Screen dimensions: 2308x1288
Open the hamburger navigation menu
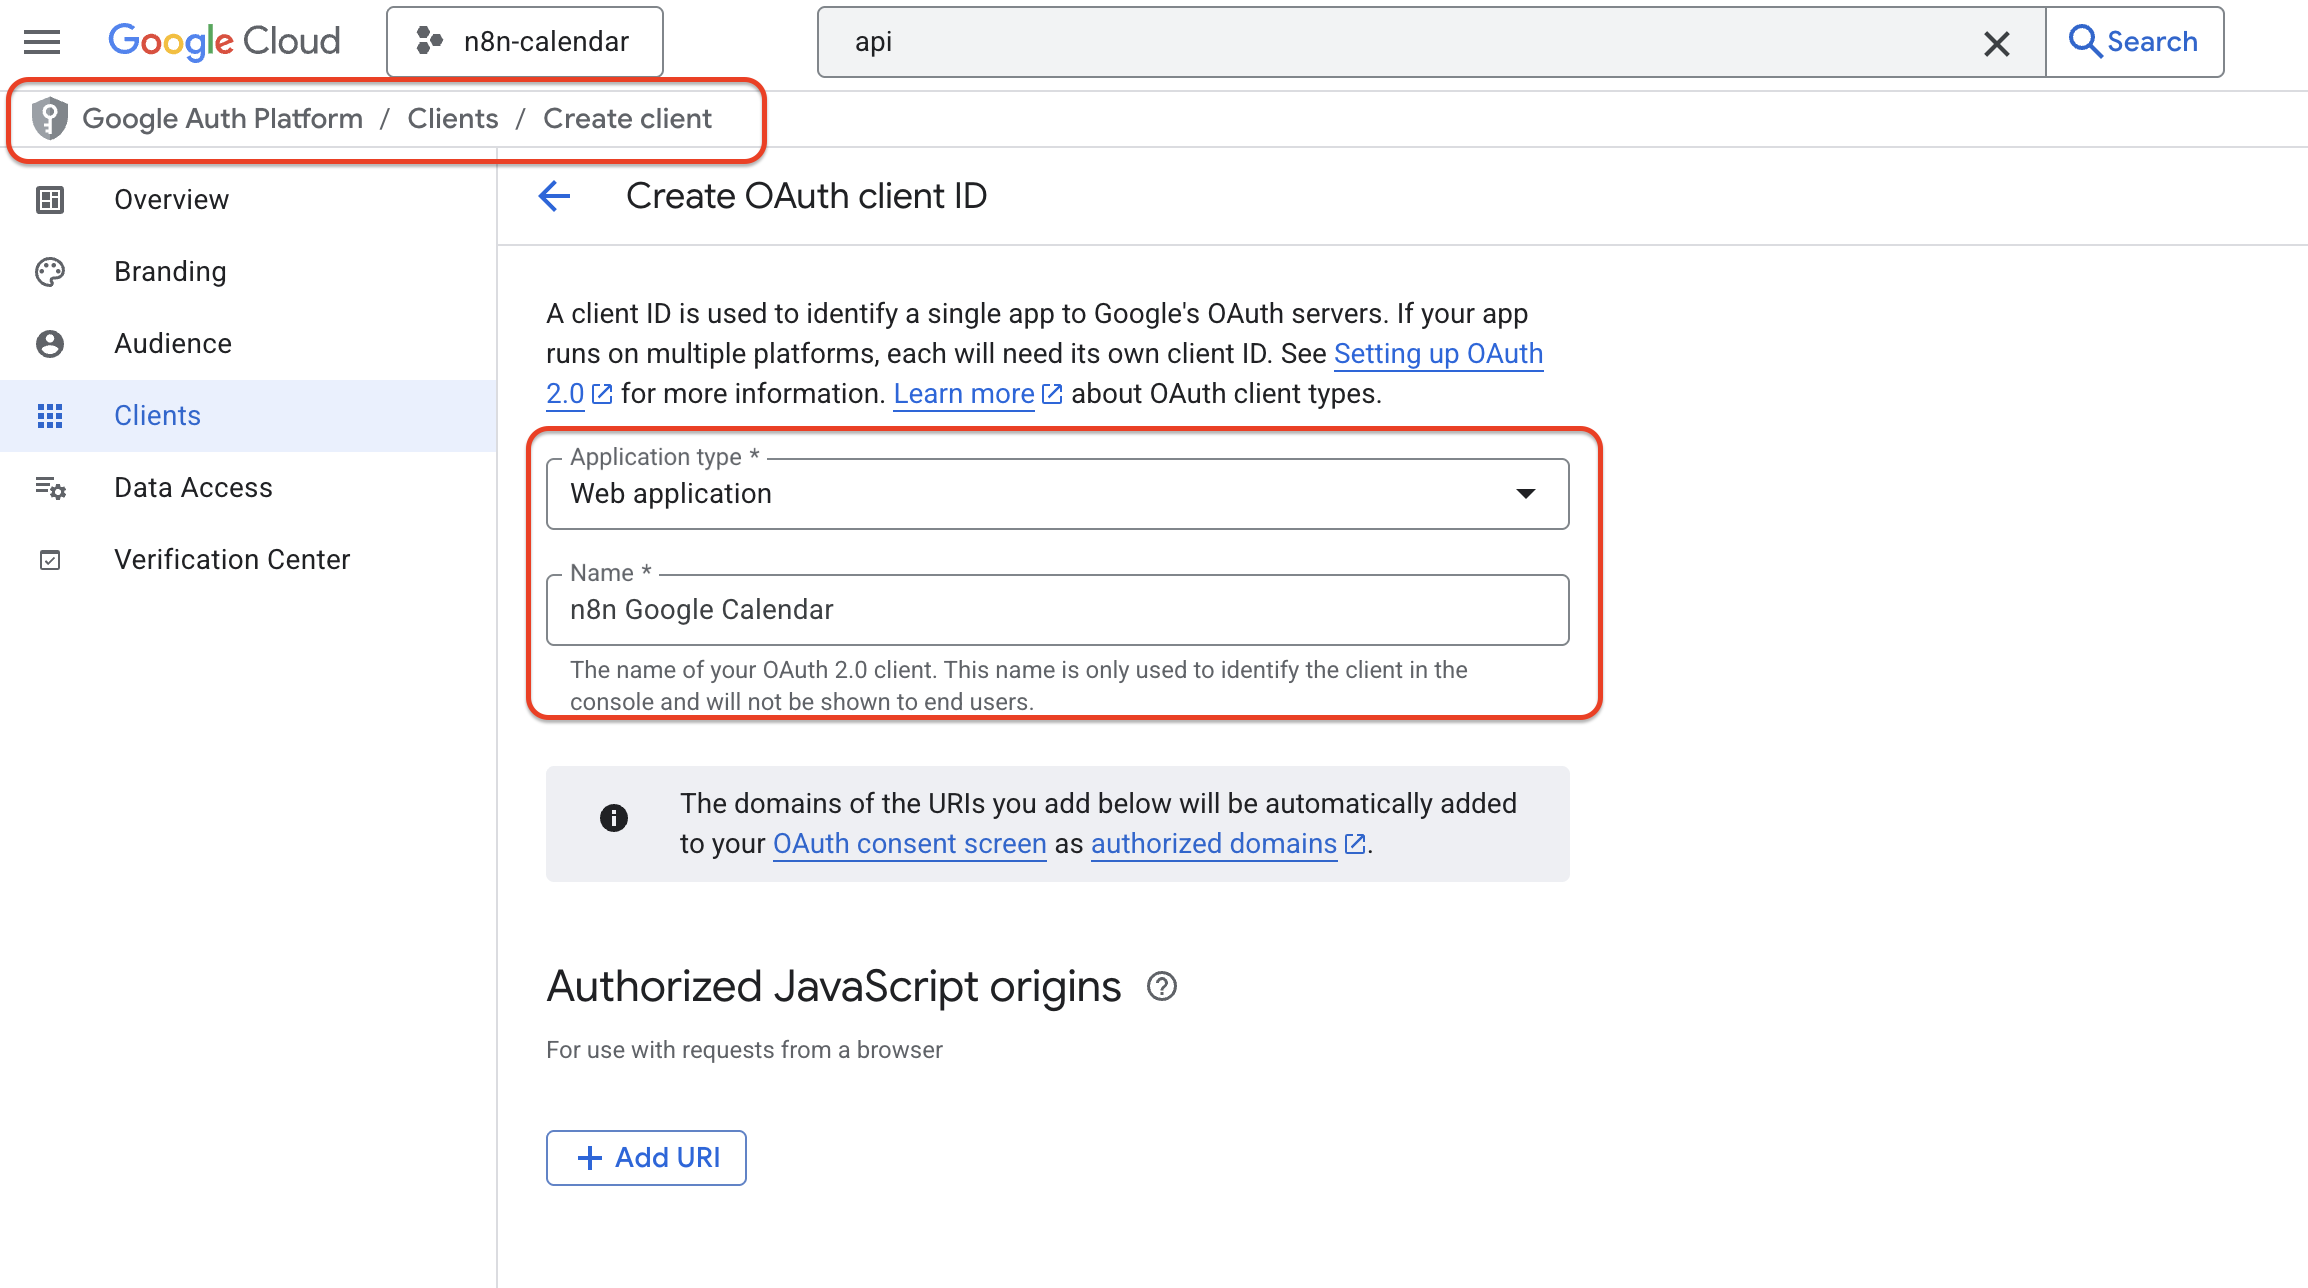pyautogui.click(x=42, y=42)
